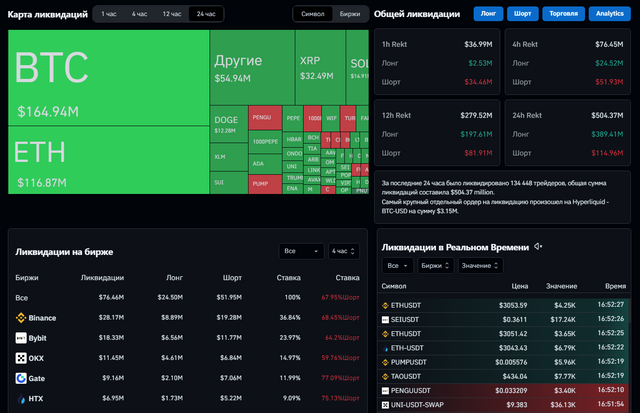This screenshot has height=413, width=640.
Task: Click the 1h Rekt $36.99M card
Action: coord(437,62)
